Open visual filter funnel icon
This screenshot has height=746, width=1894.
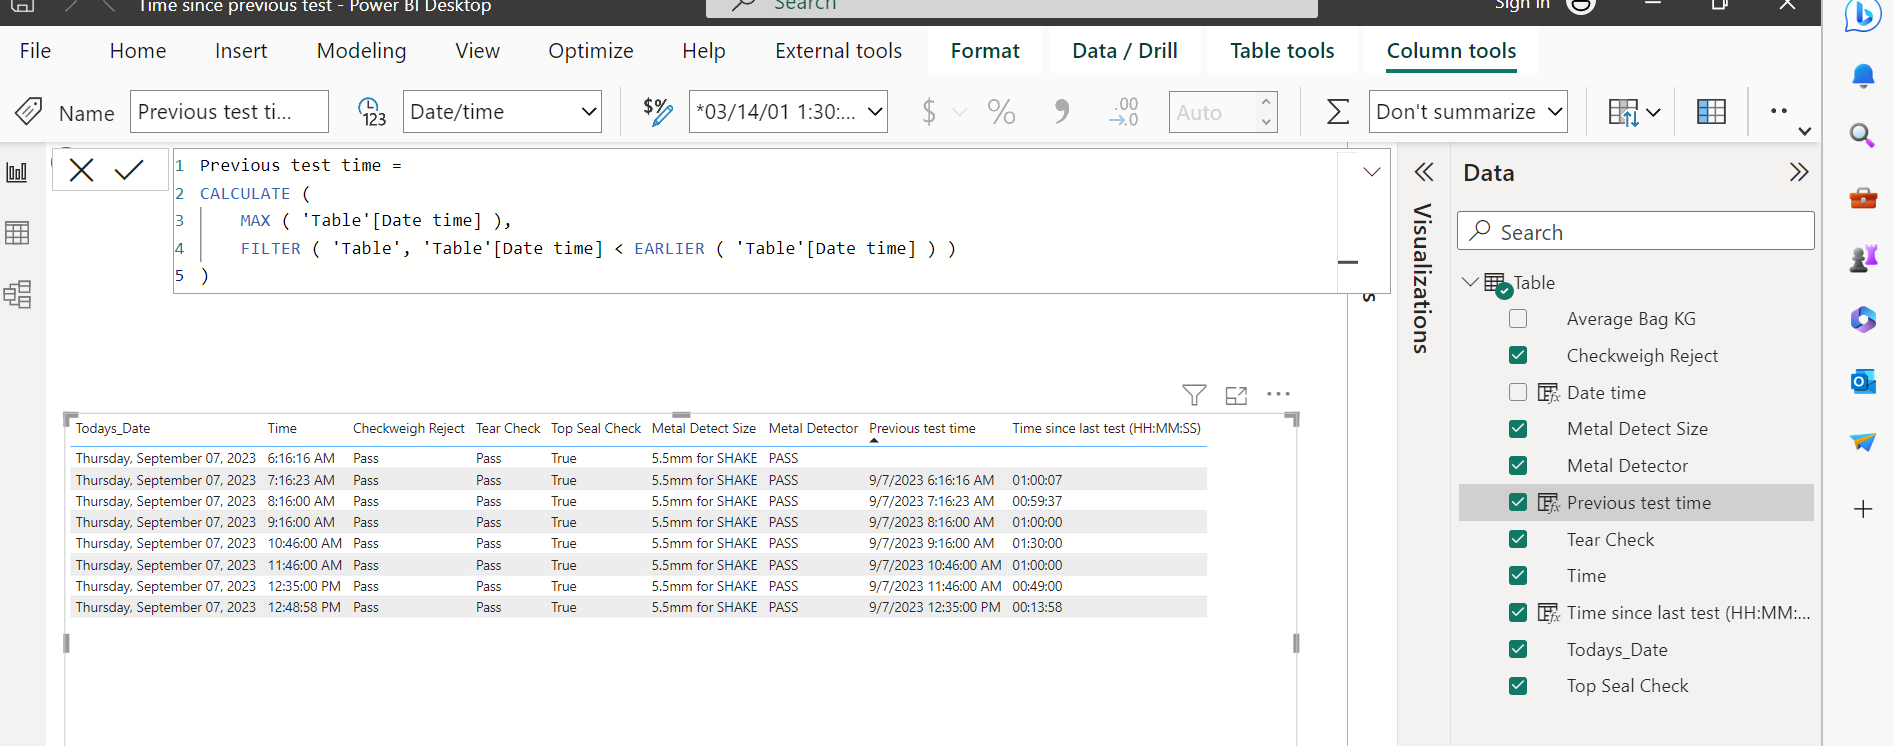coord(1194,395)
